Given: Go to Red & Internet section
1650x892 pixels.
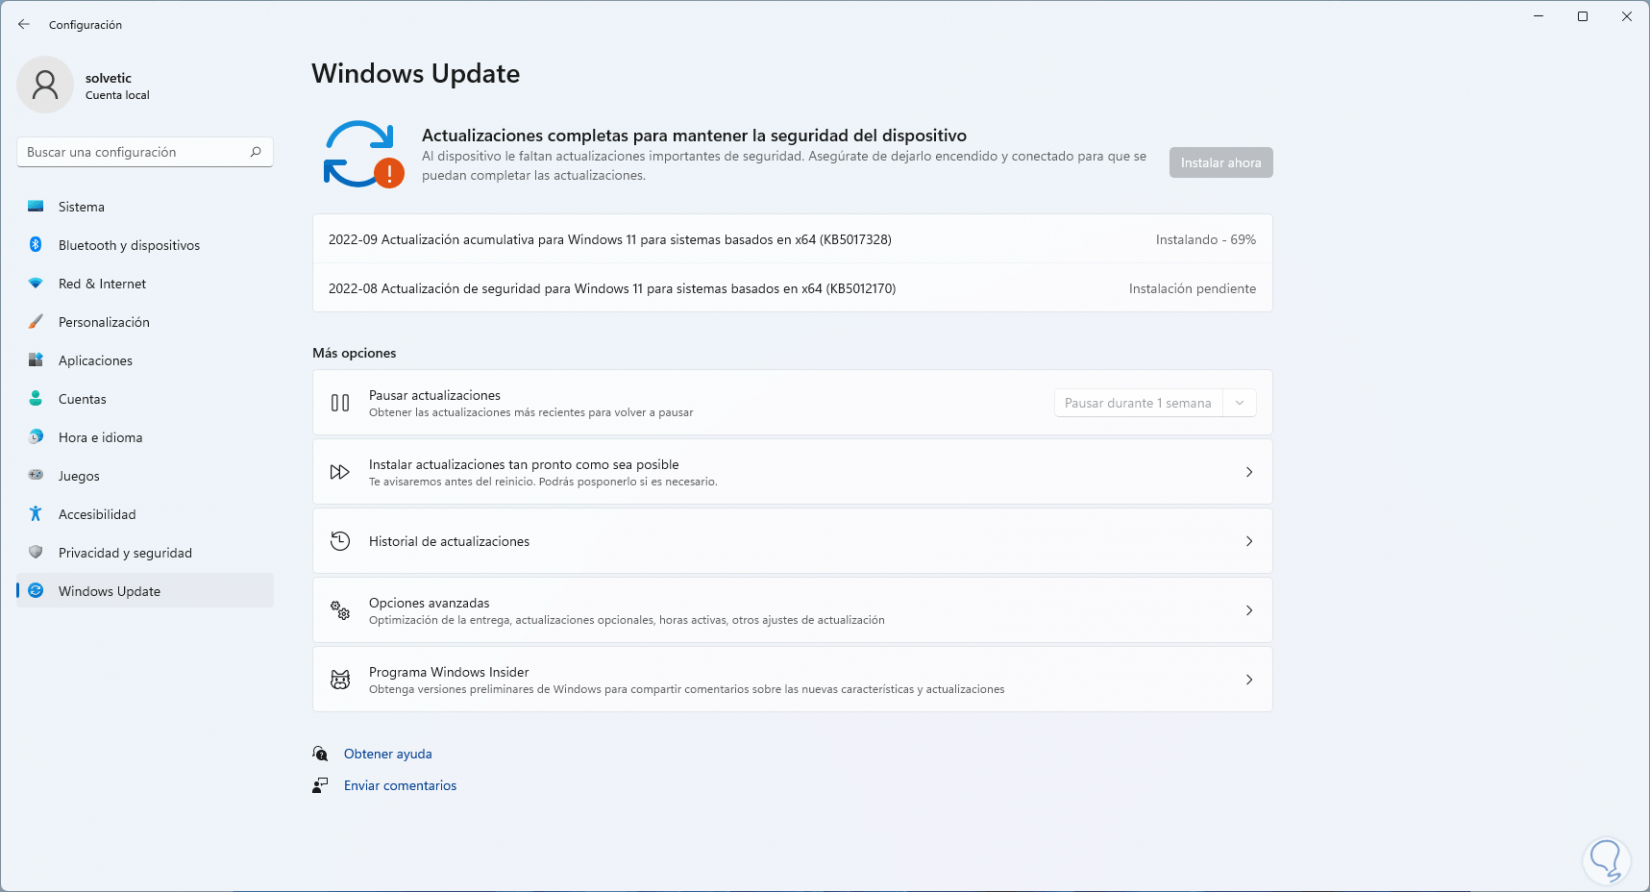Looking at the screenshot, I should click(102, 284).
